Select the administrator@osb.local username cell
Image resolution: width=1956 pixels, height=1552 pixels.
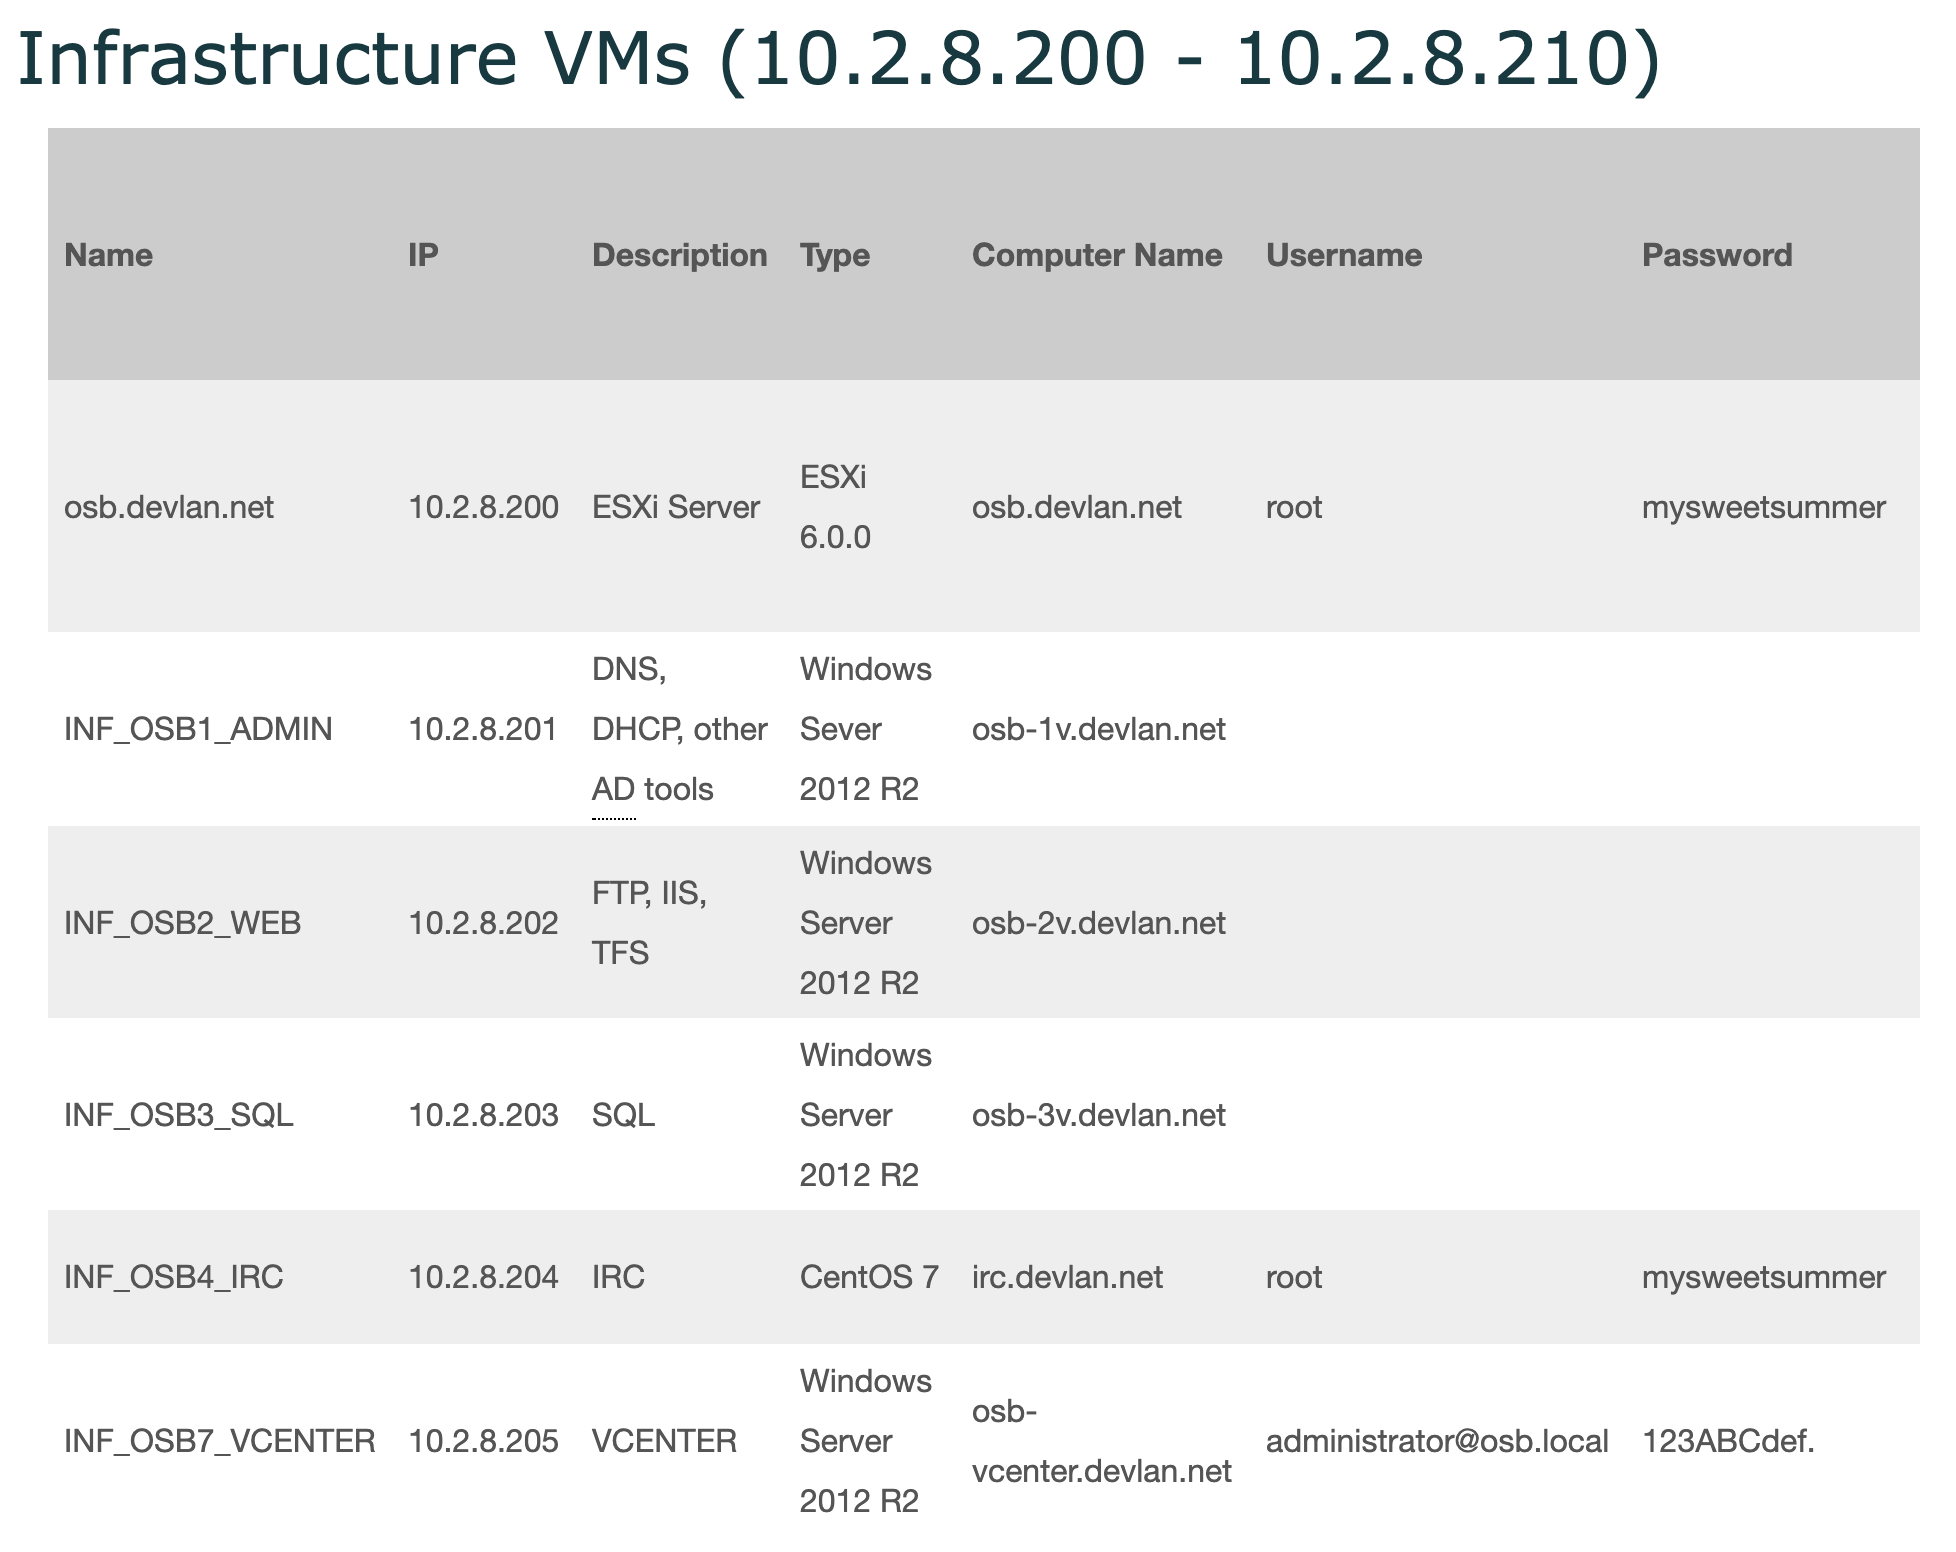[x=1437, y=1441]
